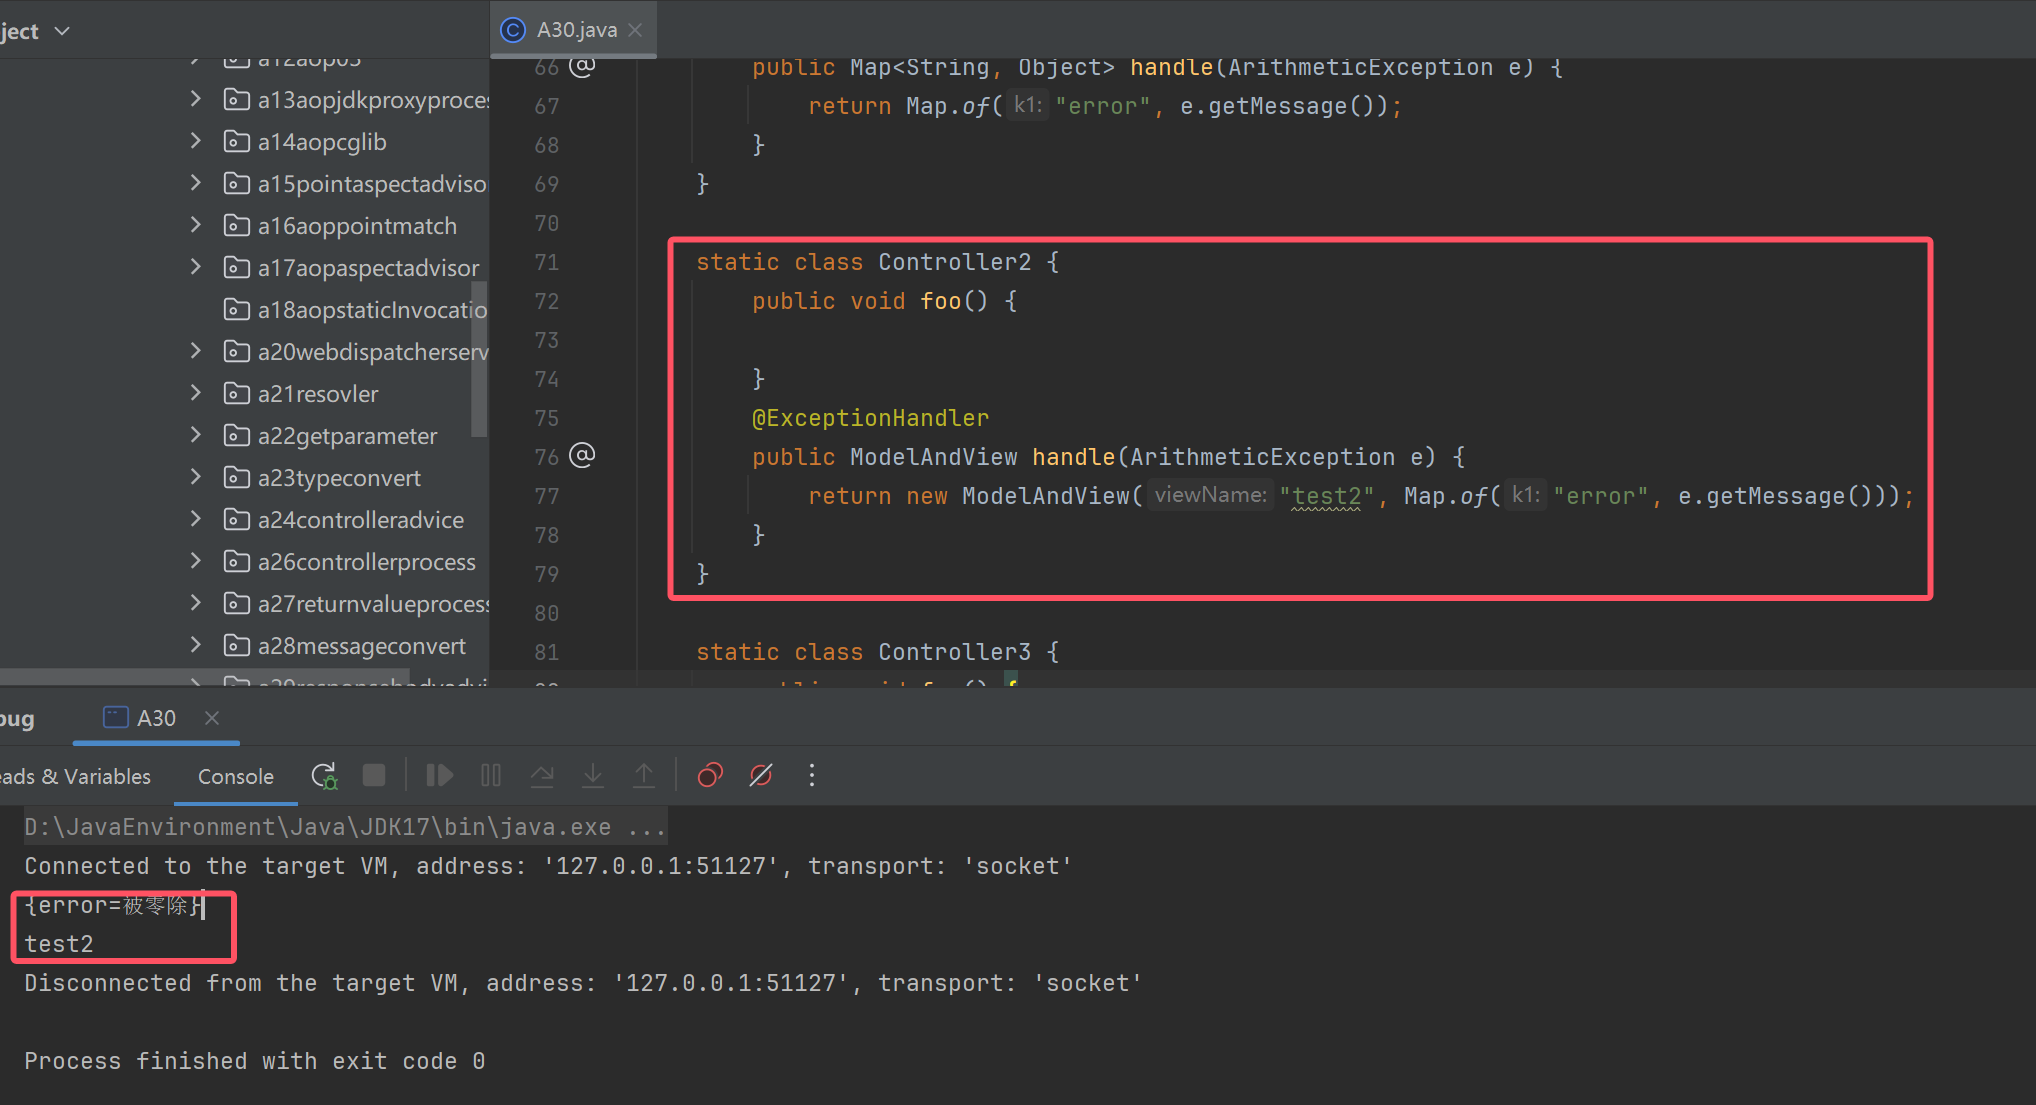Click Controller2 class name
Screen dimensions: 2036x1105
(x=954, y=262)
